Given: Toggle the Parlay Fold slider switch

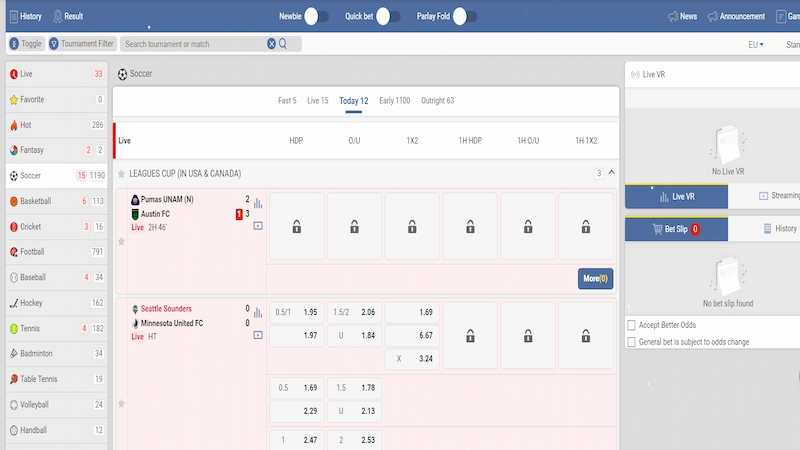Looking at the screenshot, I should coord(465,16).
